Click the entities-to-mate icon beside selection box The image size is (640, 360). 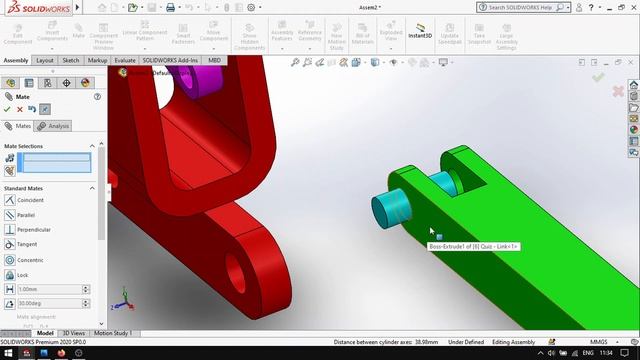pos(10,158)
